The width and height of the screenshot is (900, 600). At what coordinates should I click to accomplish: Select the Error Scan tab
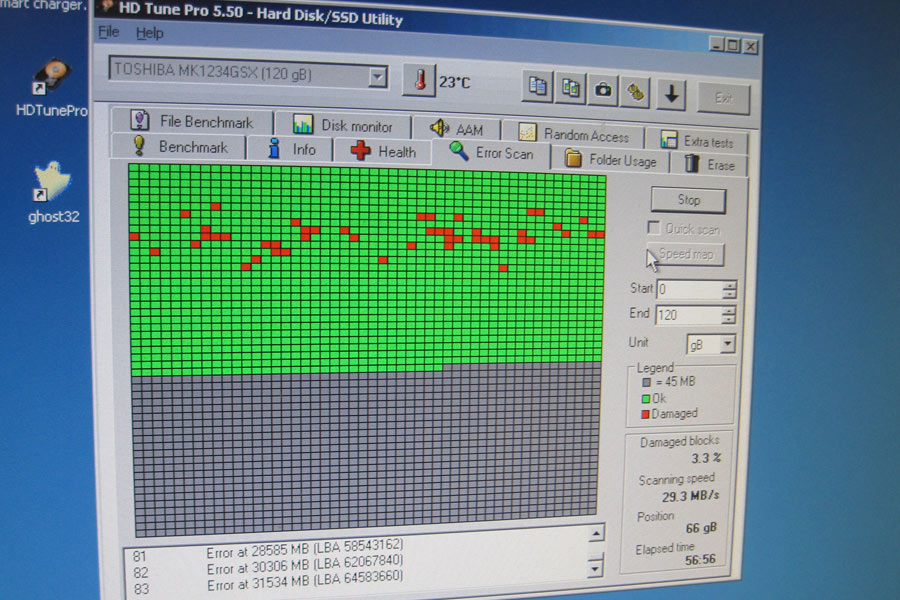pos(491,153)
